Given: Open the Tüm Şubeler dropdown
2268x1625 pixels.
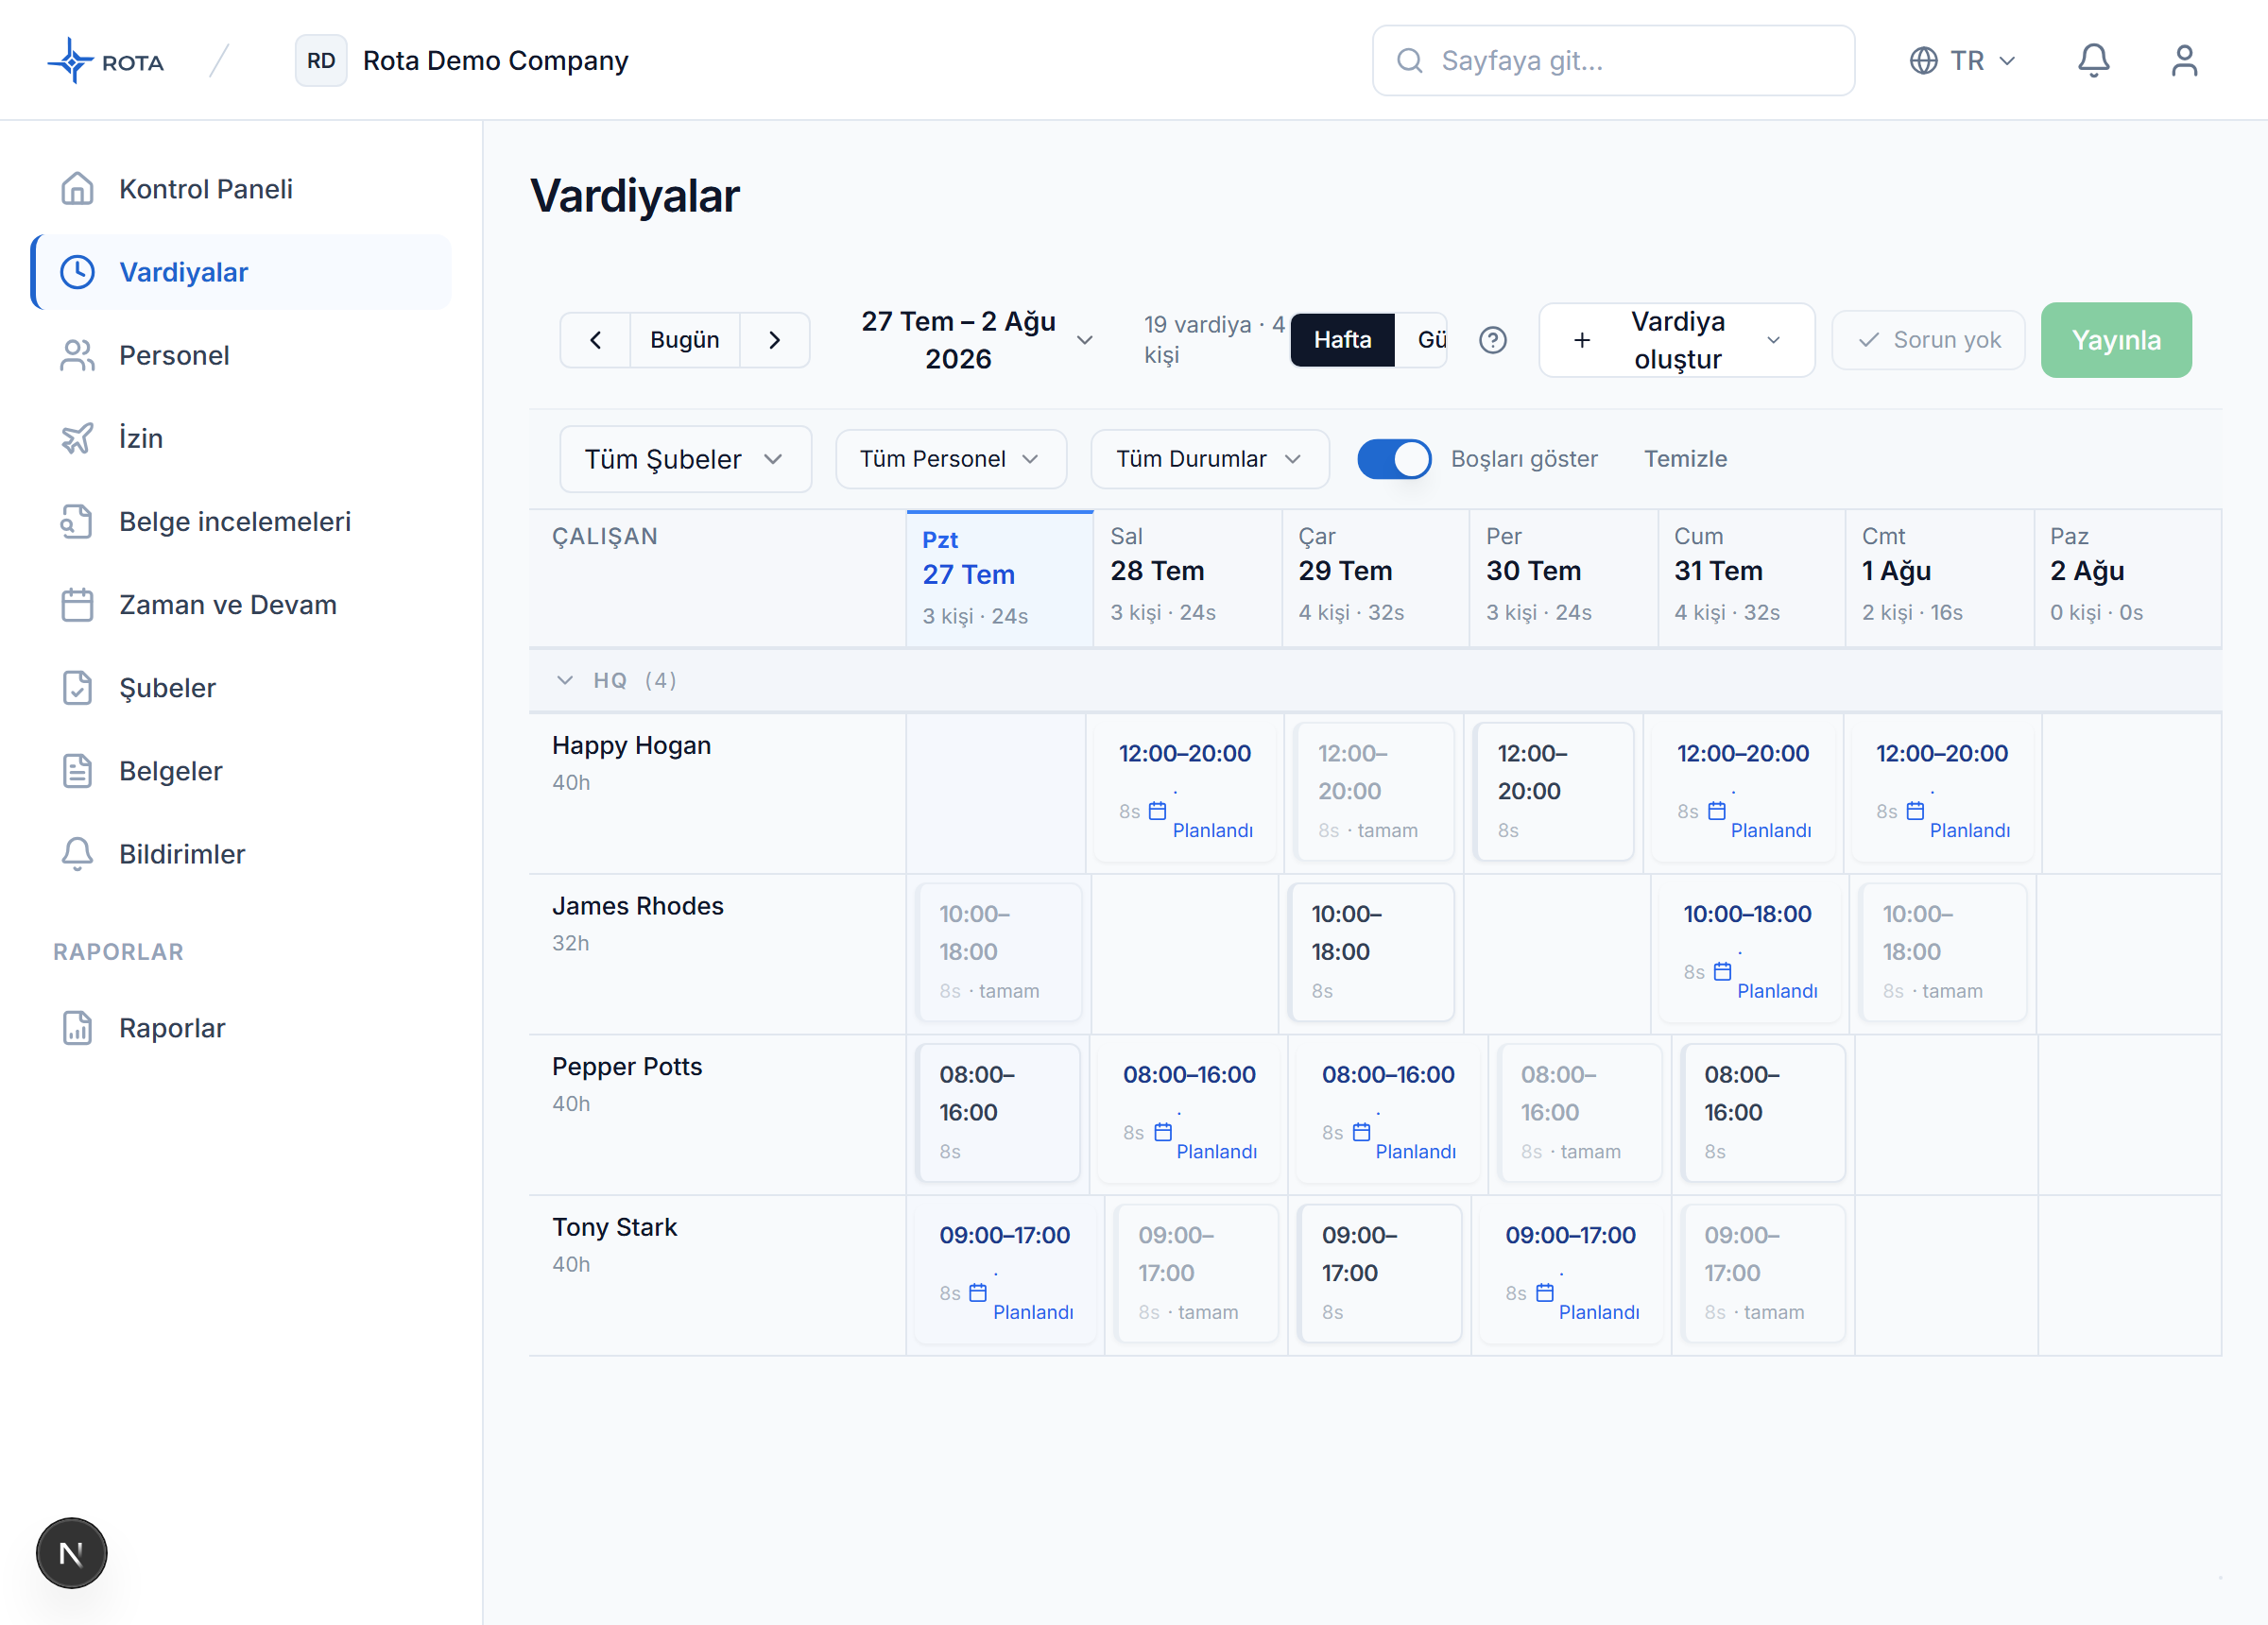Looking at the screenshot, I should coord(685,459).
